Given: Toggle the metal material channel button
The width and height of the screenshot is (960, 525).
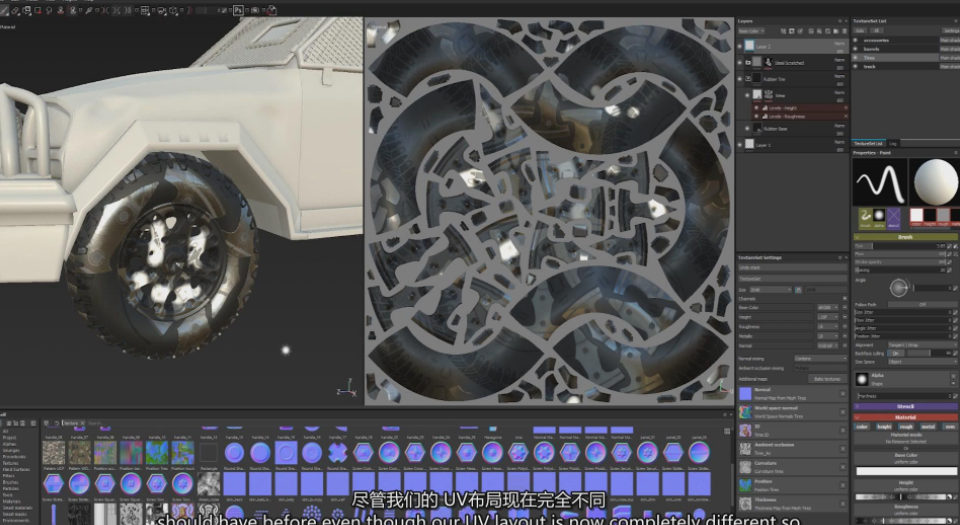Looking at the screenshot, I should click(x=928, y=426).
